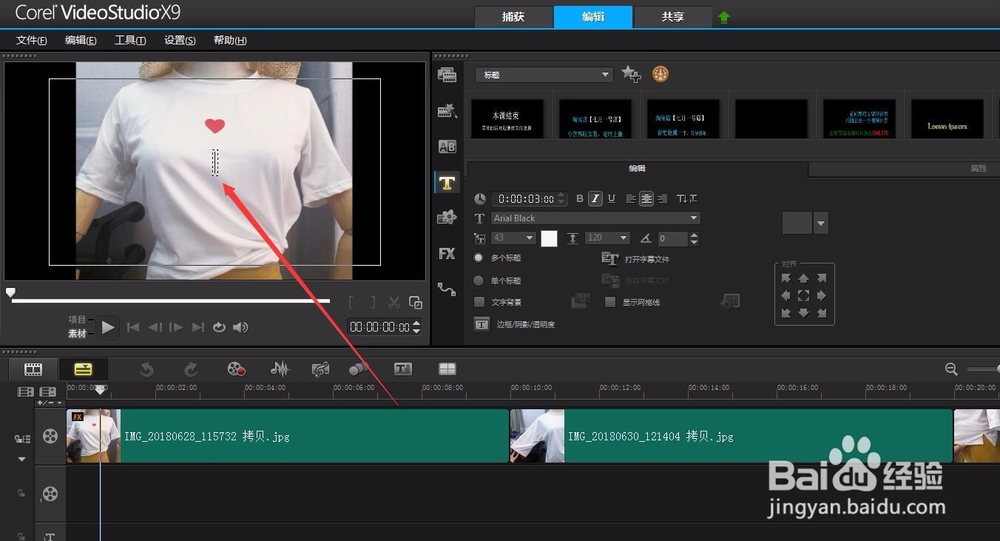The image size is (1000, 541).
Task: Open the Transitions AB library icon
Action: tap(446, 147)
